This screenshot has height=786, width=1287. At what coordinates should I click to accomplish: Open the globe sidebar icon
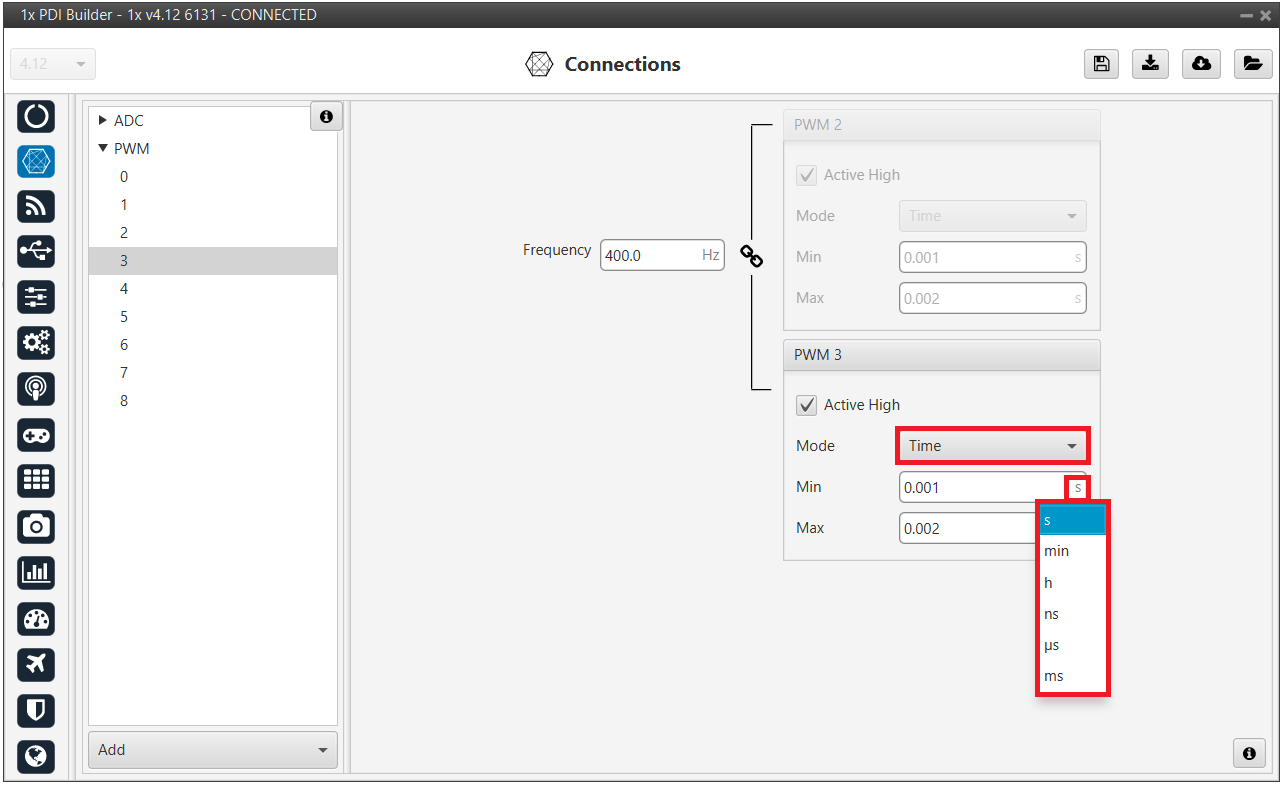point(36,756)
